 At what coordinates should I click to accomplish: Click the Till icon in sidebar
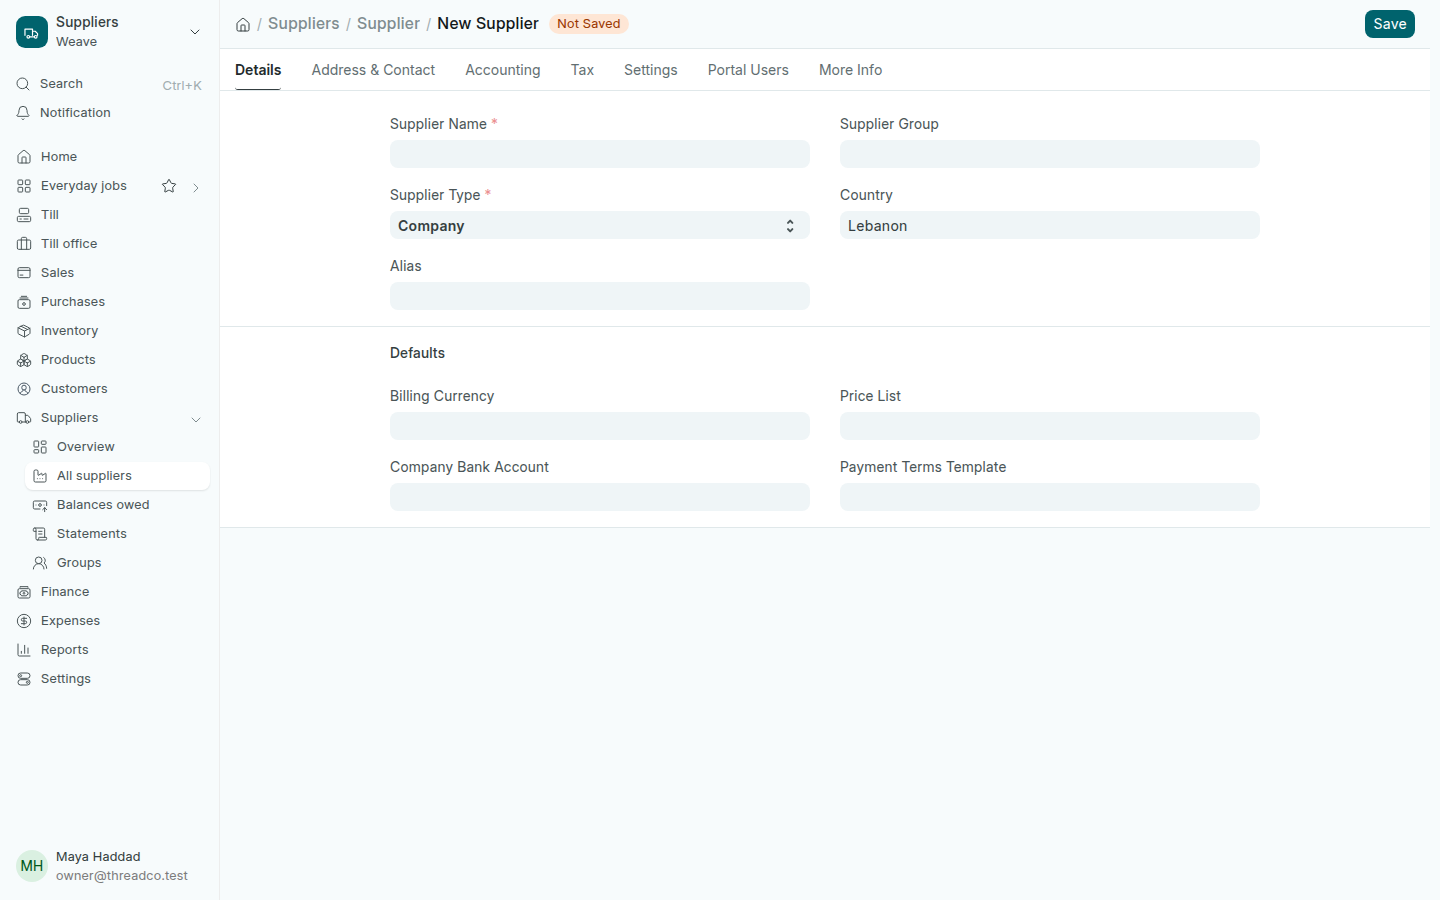pos(24,215)
